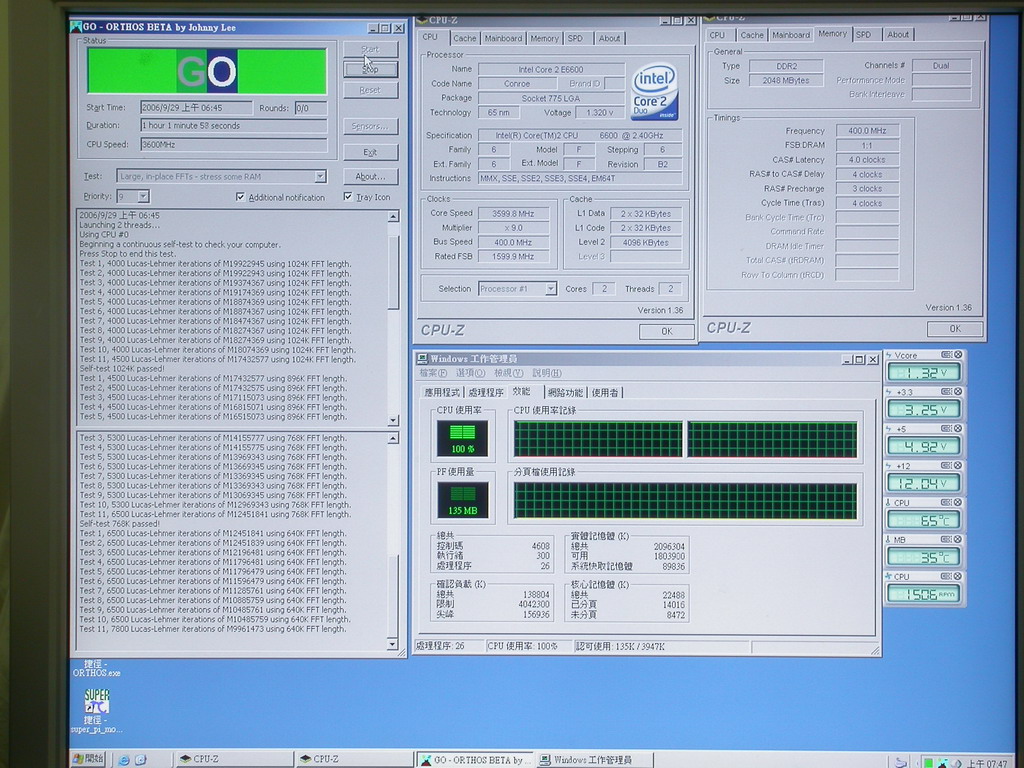Uncheck the Tray Icon checkbox

pos(347,197)
